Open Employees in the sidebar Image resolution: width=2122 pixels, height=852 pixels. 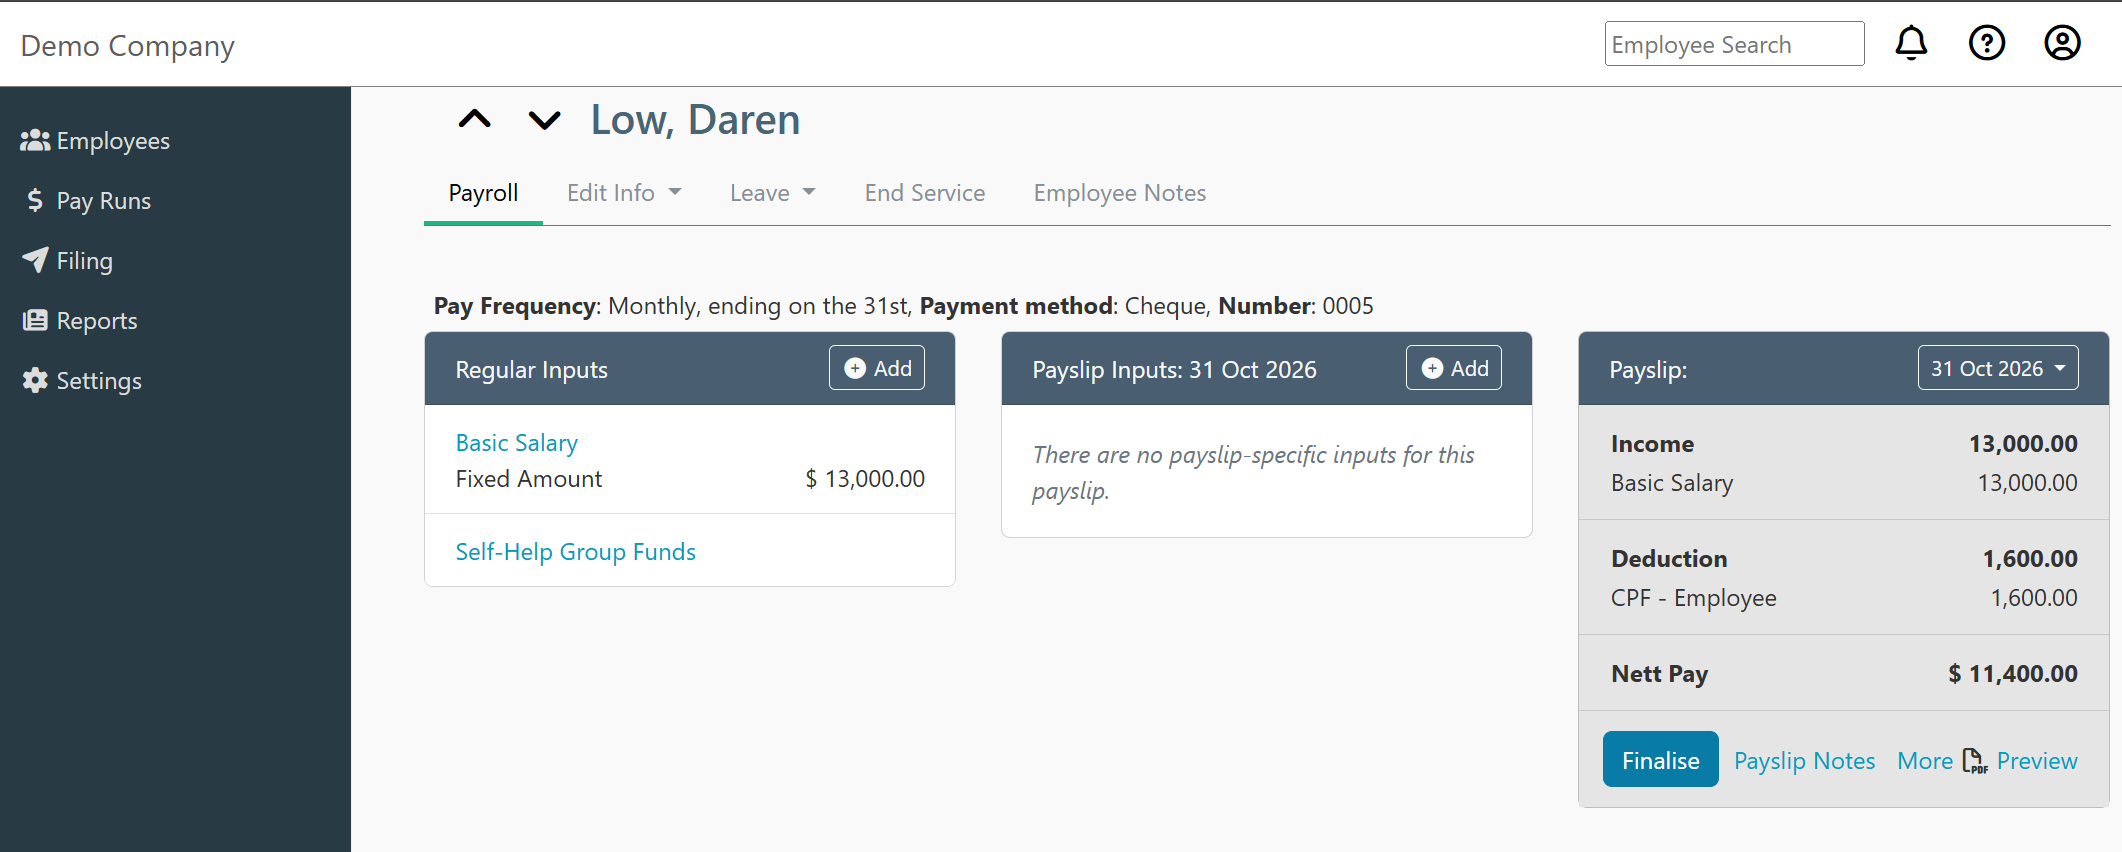tap(113, 141)
